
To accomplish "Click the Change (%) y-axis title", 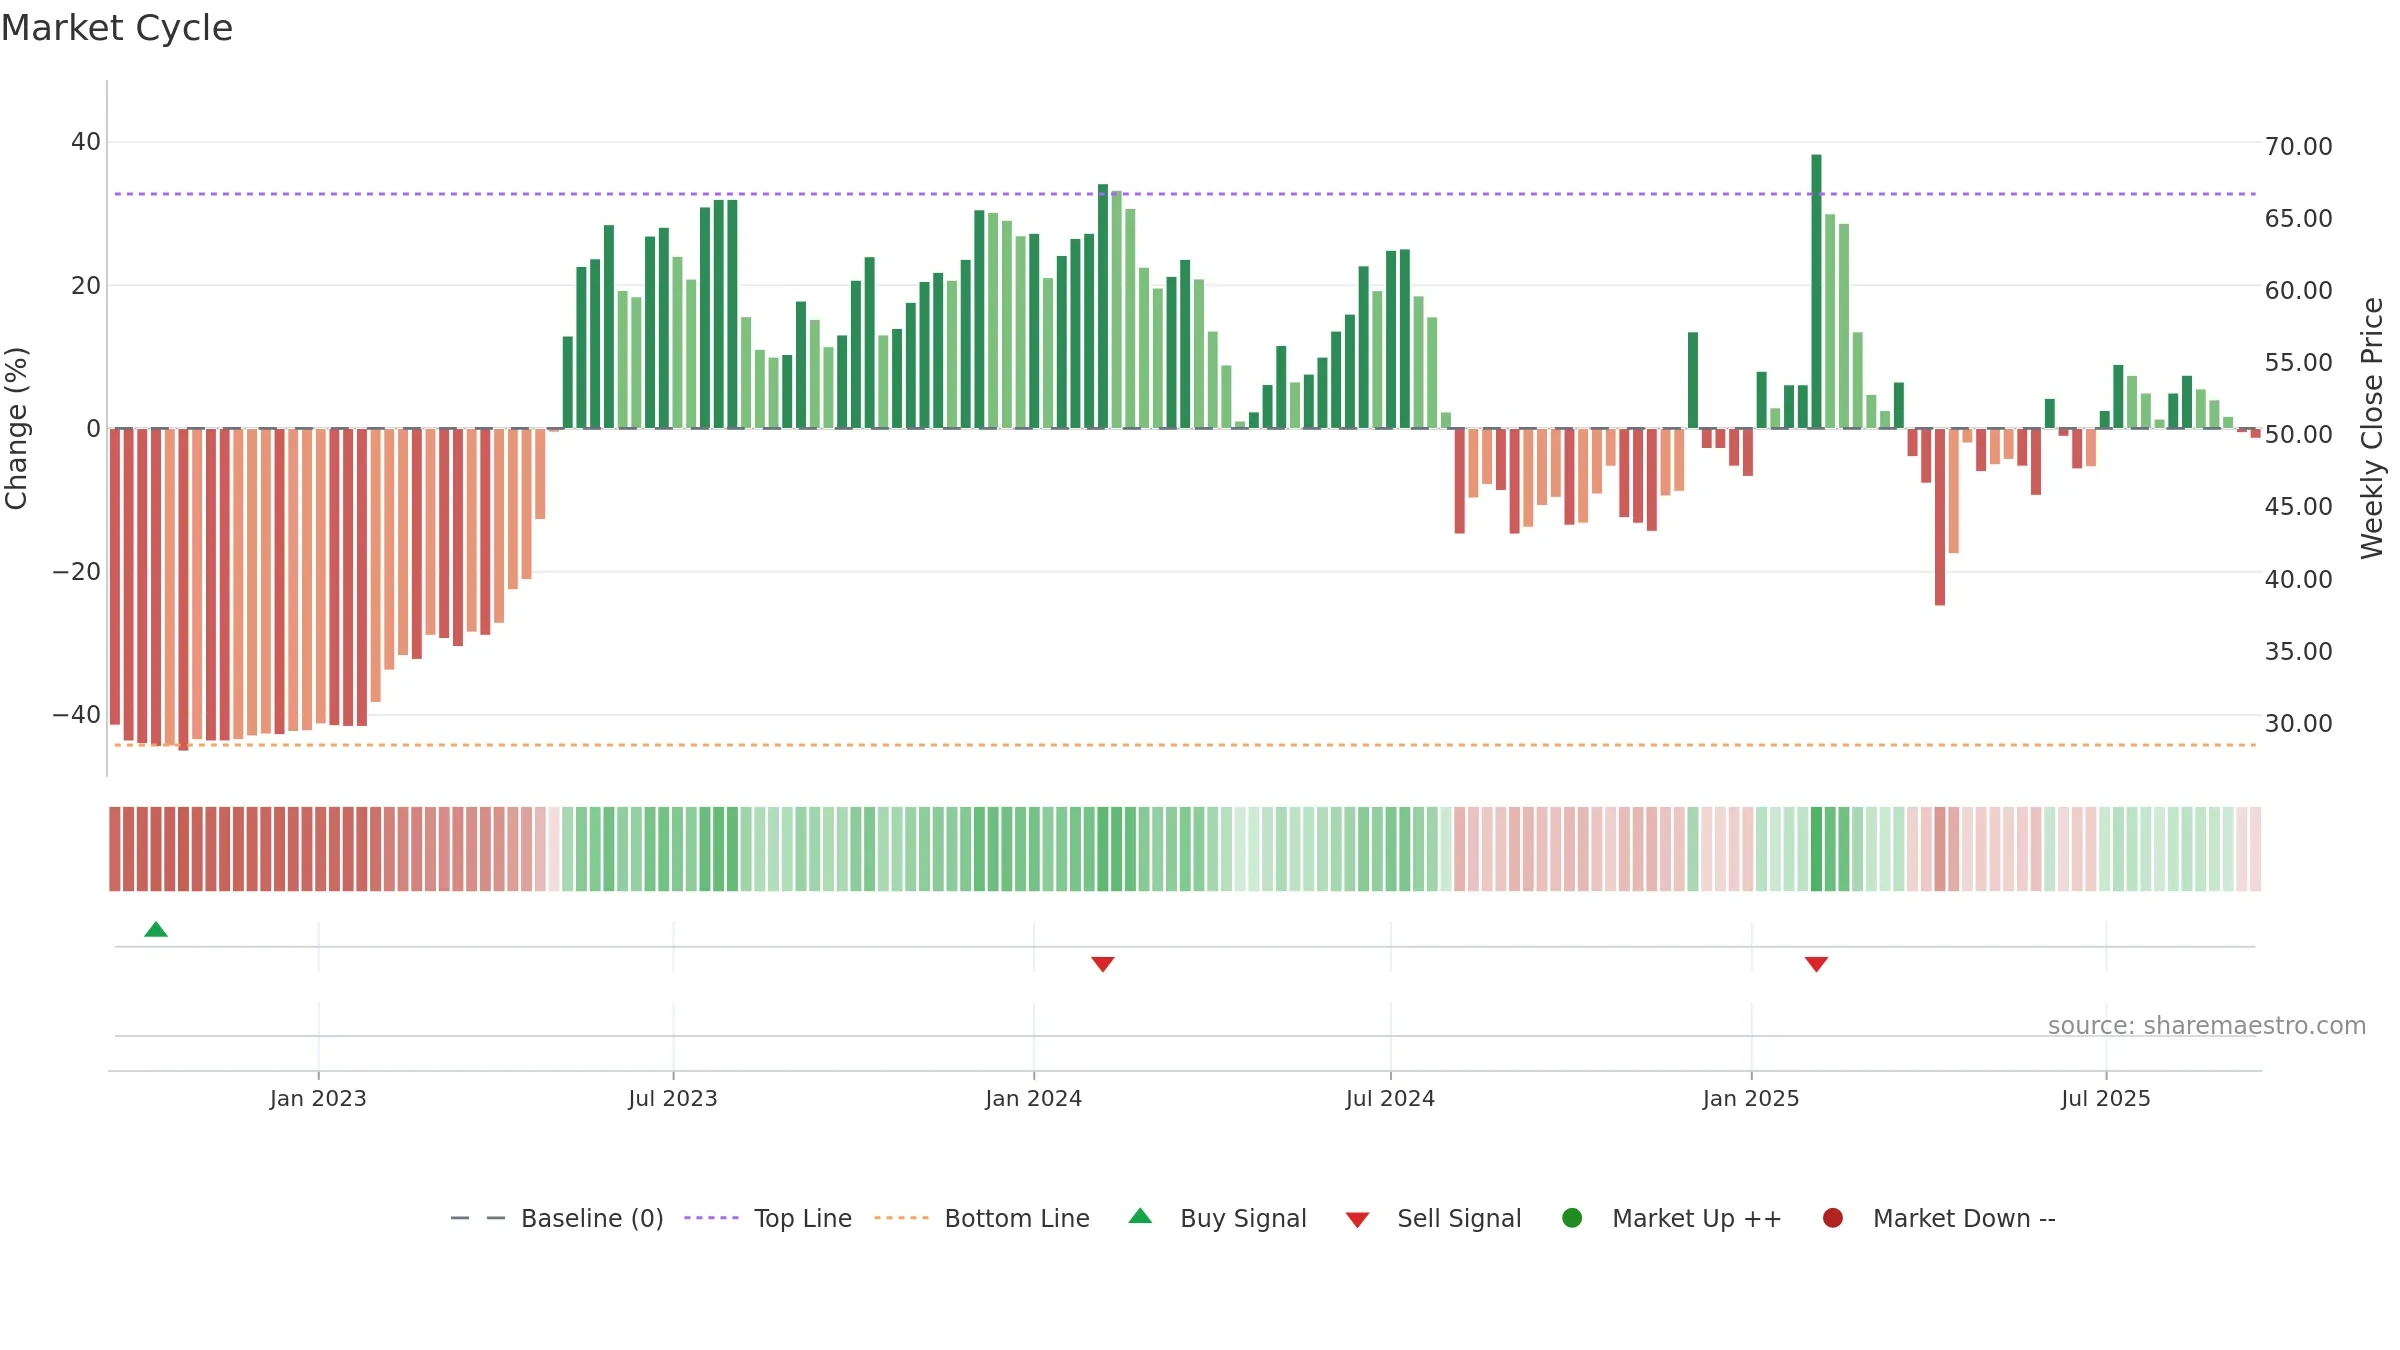I will coord(16,428).
